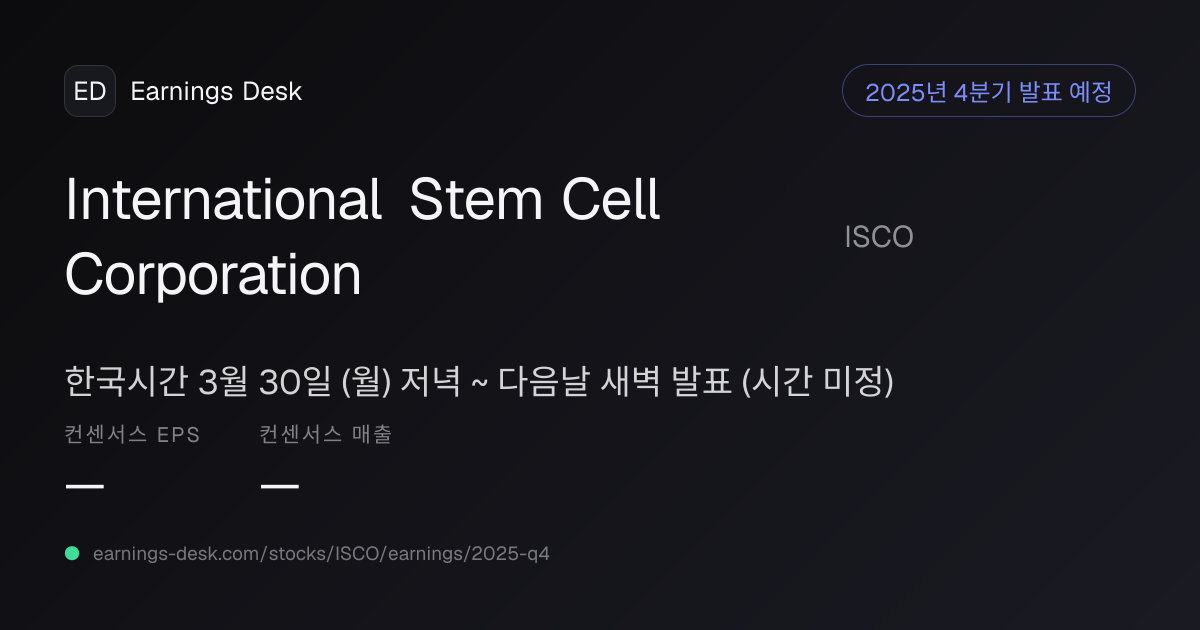This screenshot has height=630, width=1200.
Task: Click the 2025년 4분기 발표 예정 badge
Action: click(989, 91)
